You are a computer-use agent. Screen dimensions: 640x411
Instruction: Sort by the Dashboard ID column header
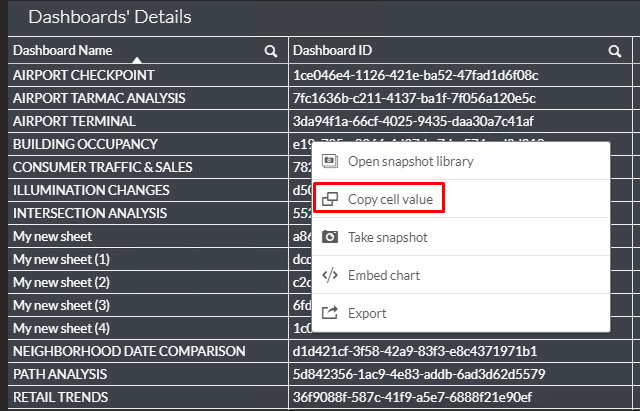click(332, 50)
